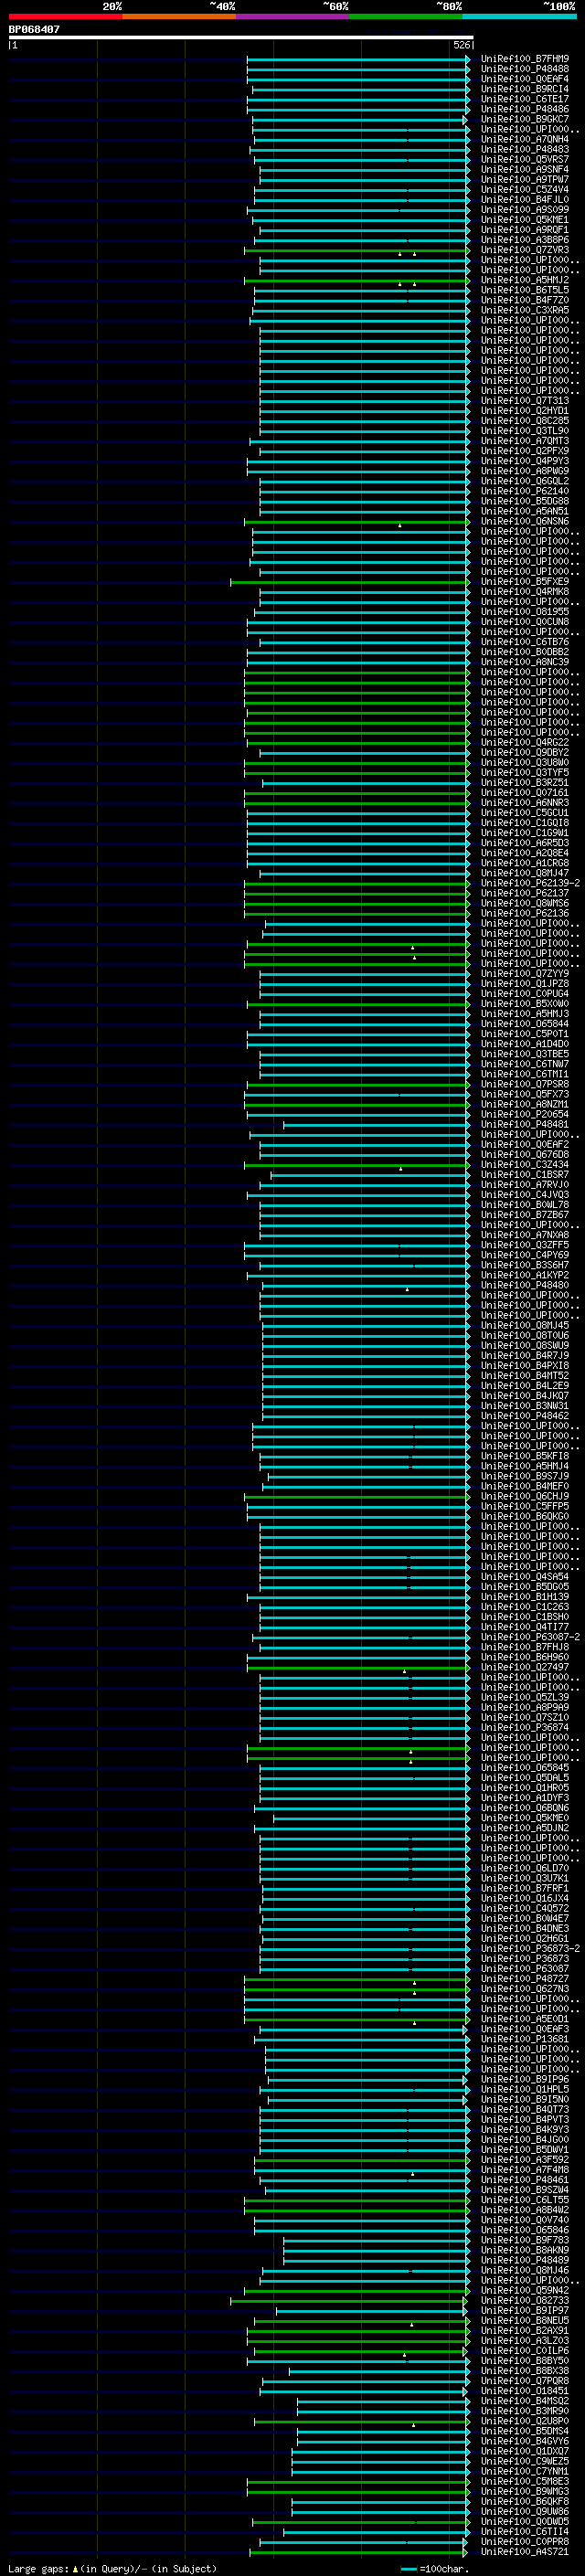Select hit label UniRef100_Q6GQL2
585x2576 pixels.
tap(524, 481)
